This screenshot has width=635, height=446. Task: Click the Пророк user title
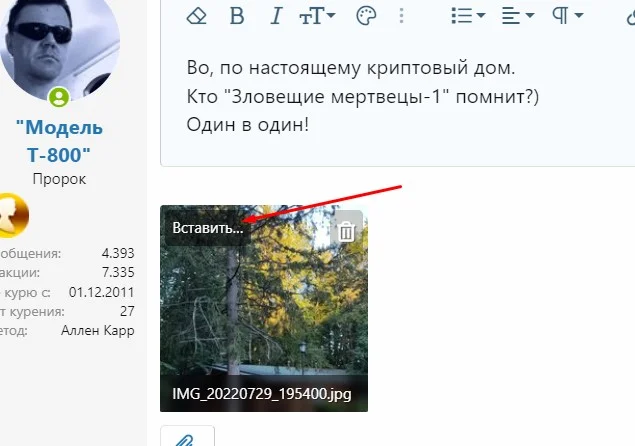click(59, 179)
